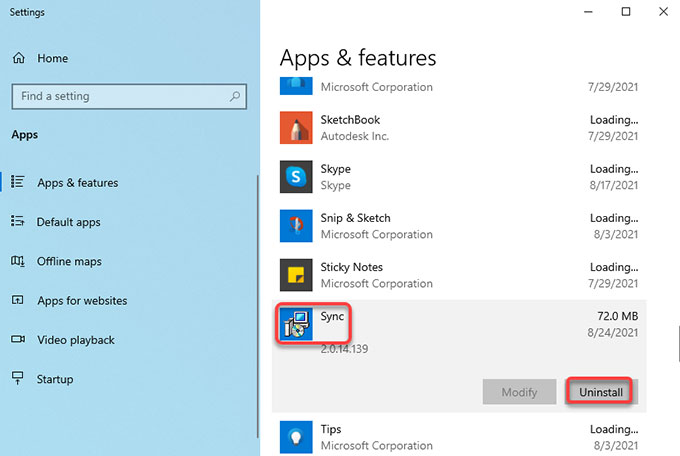The width and height of the screenshot is (680, 456).
Task: Click the grayed Modify button
Action: (x=520, y=392)
